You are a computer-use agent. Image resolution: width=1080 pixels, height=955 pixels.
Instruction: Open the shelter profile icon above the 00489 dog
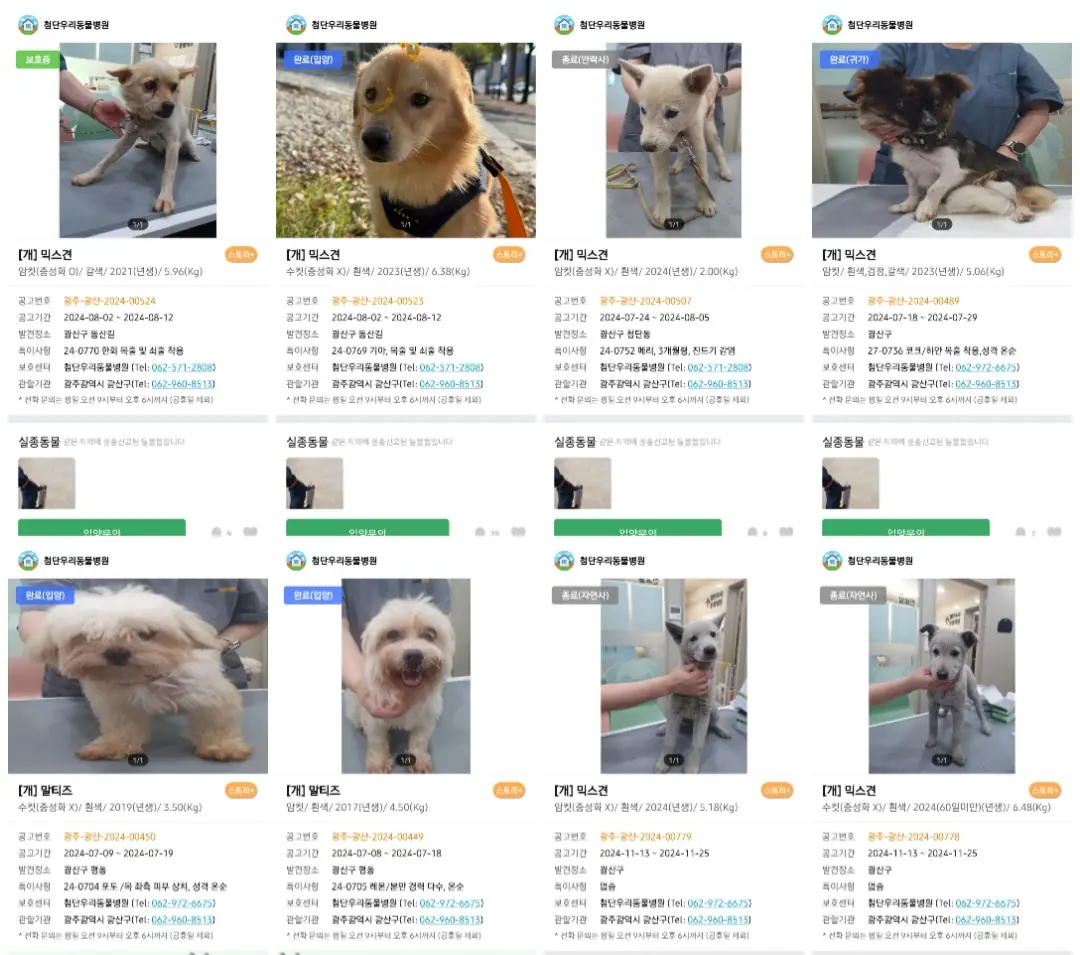pos(832,25)
